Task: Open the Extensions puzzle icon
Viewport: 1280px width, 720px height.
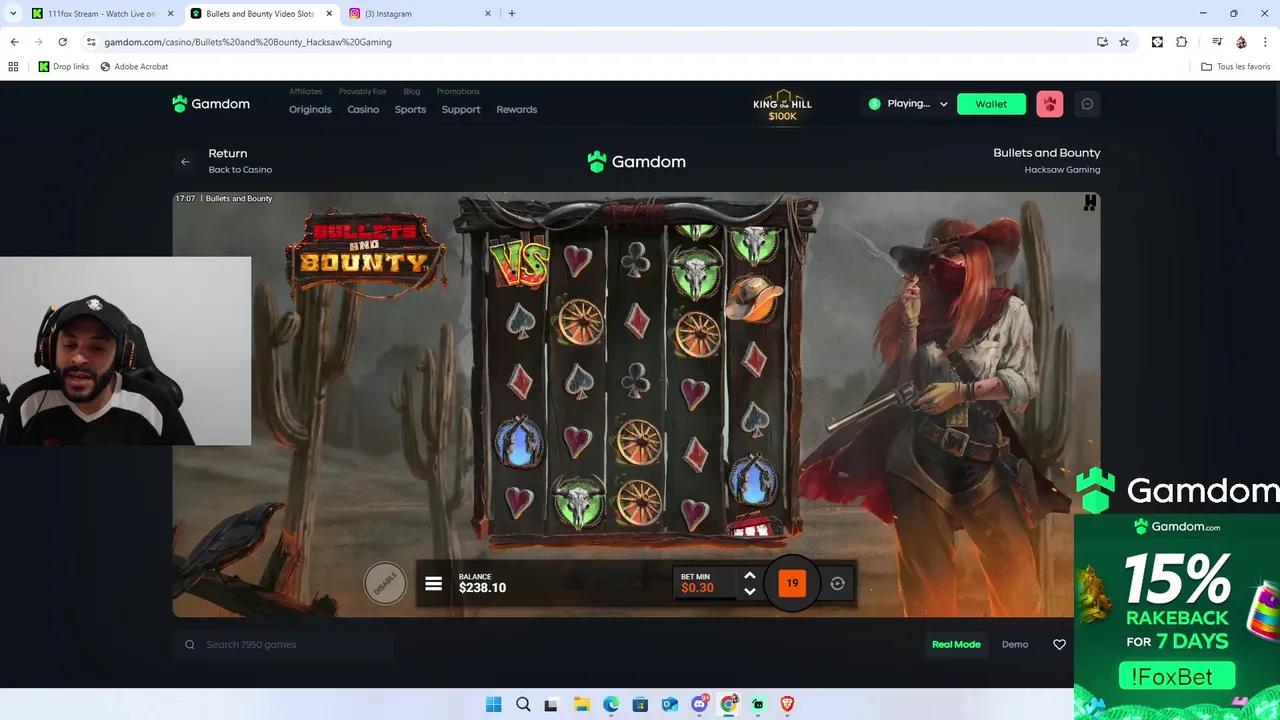Action: (x=1181, y=42)
